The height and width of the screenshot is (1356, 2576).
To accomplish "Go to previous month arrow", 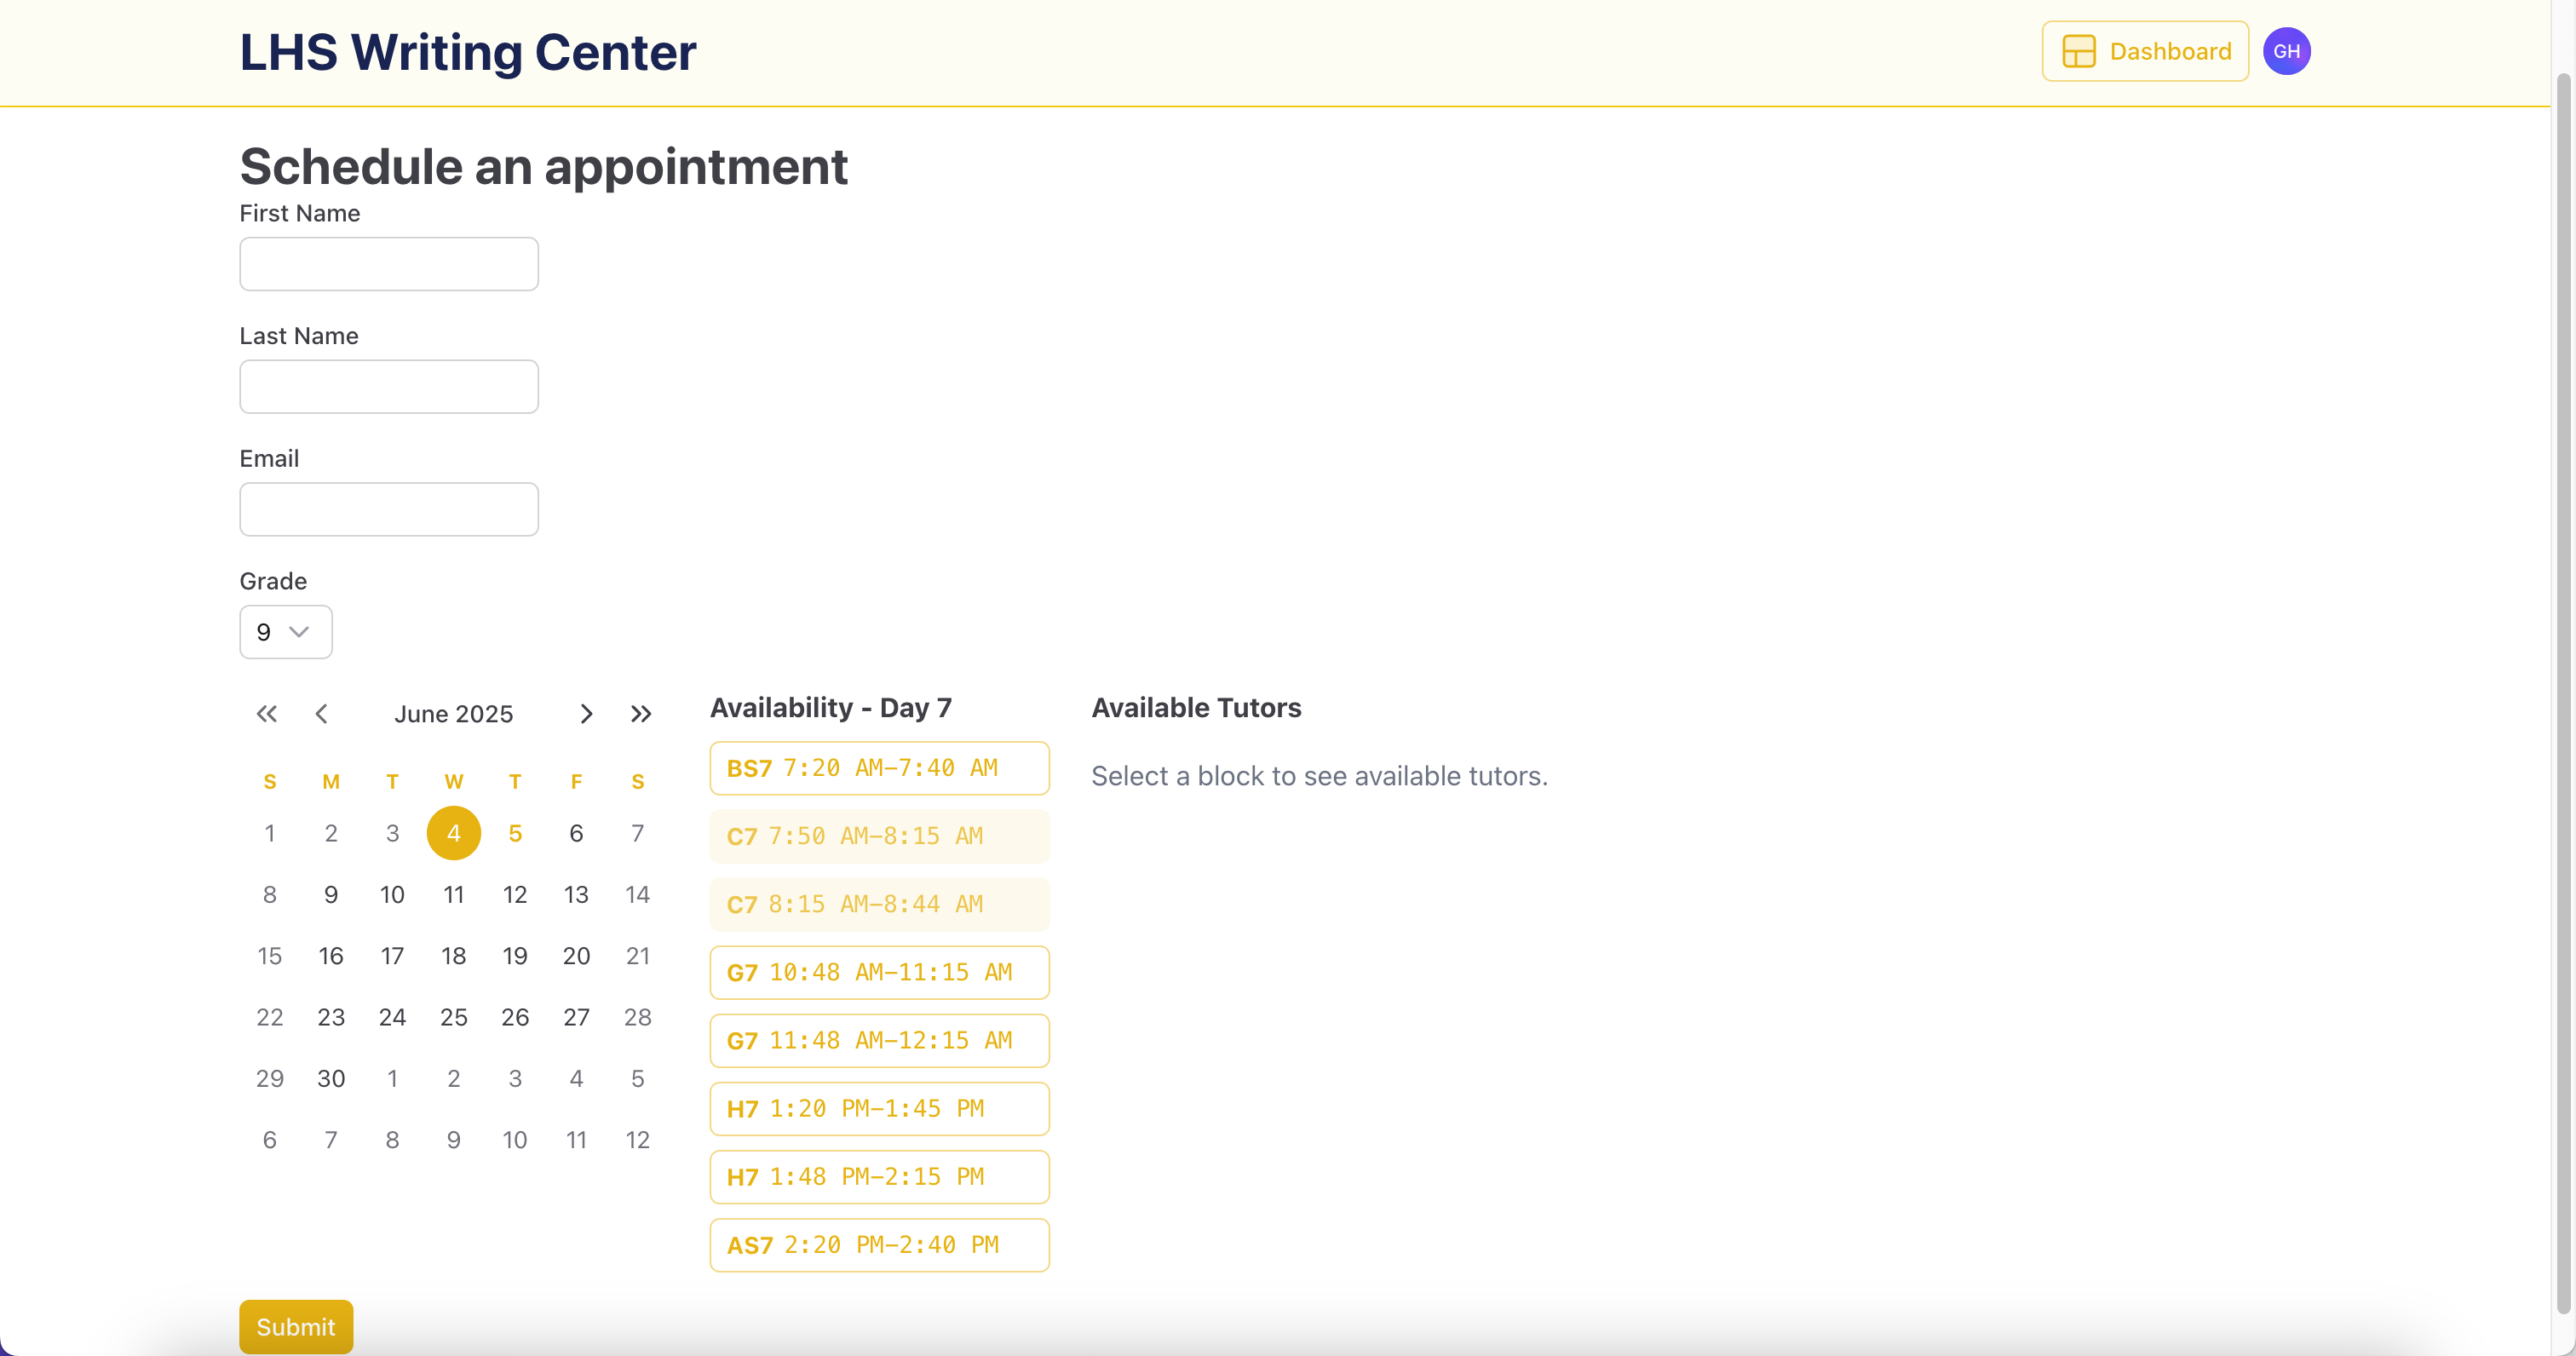I will 321,714.
